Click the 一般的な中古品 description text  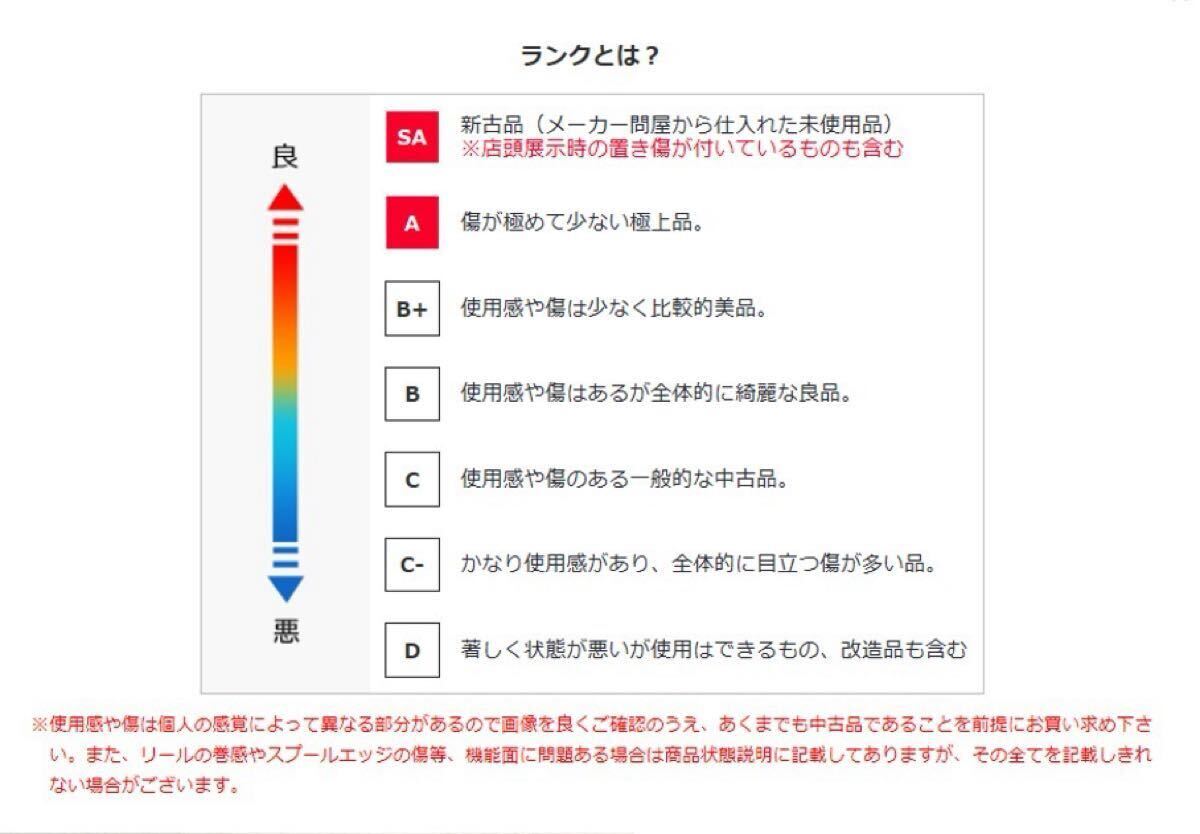(625, 479)
